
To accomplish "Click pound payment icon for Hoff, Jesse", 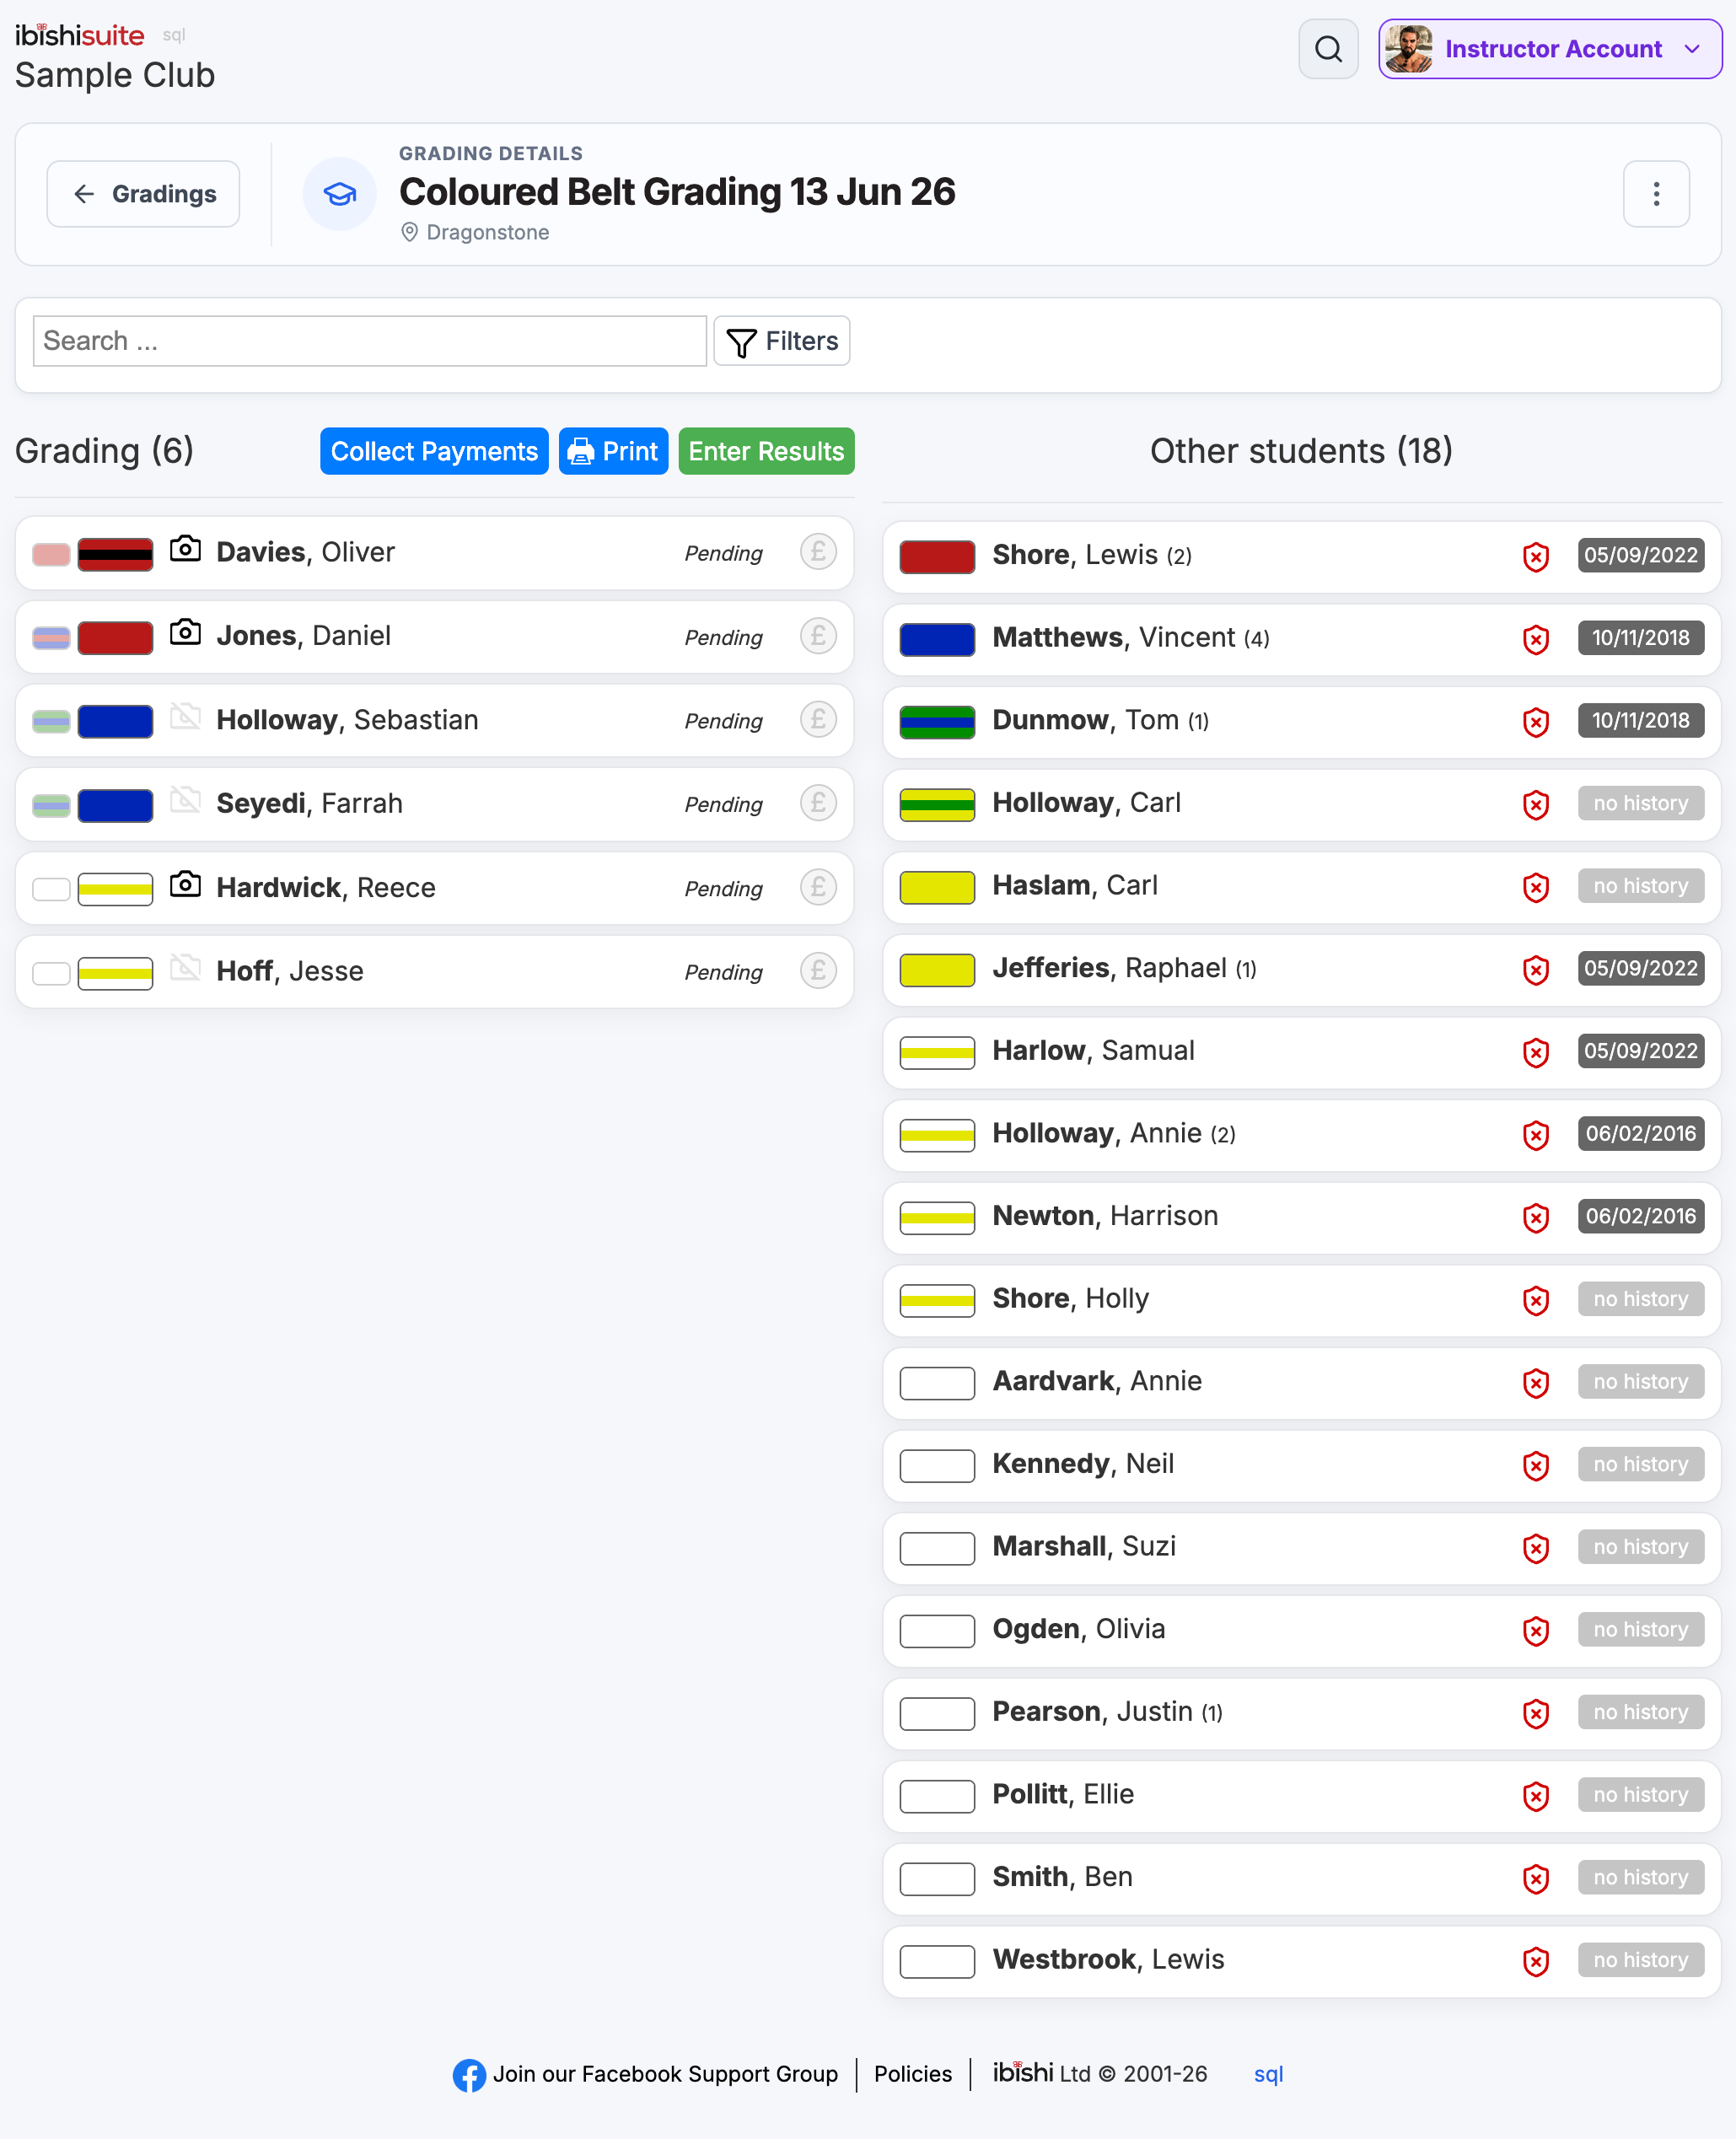I will (818, 971).
